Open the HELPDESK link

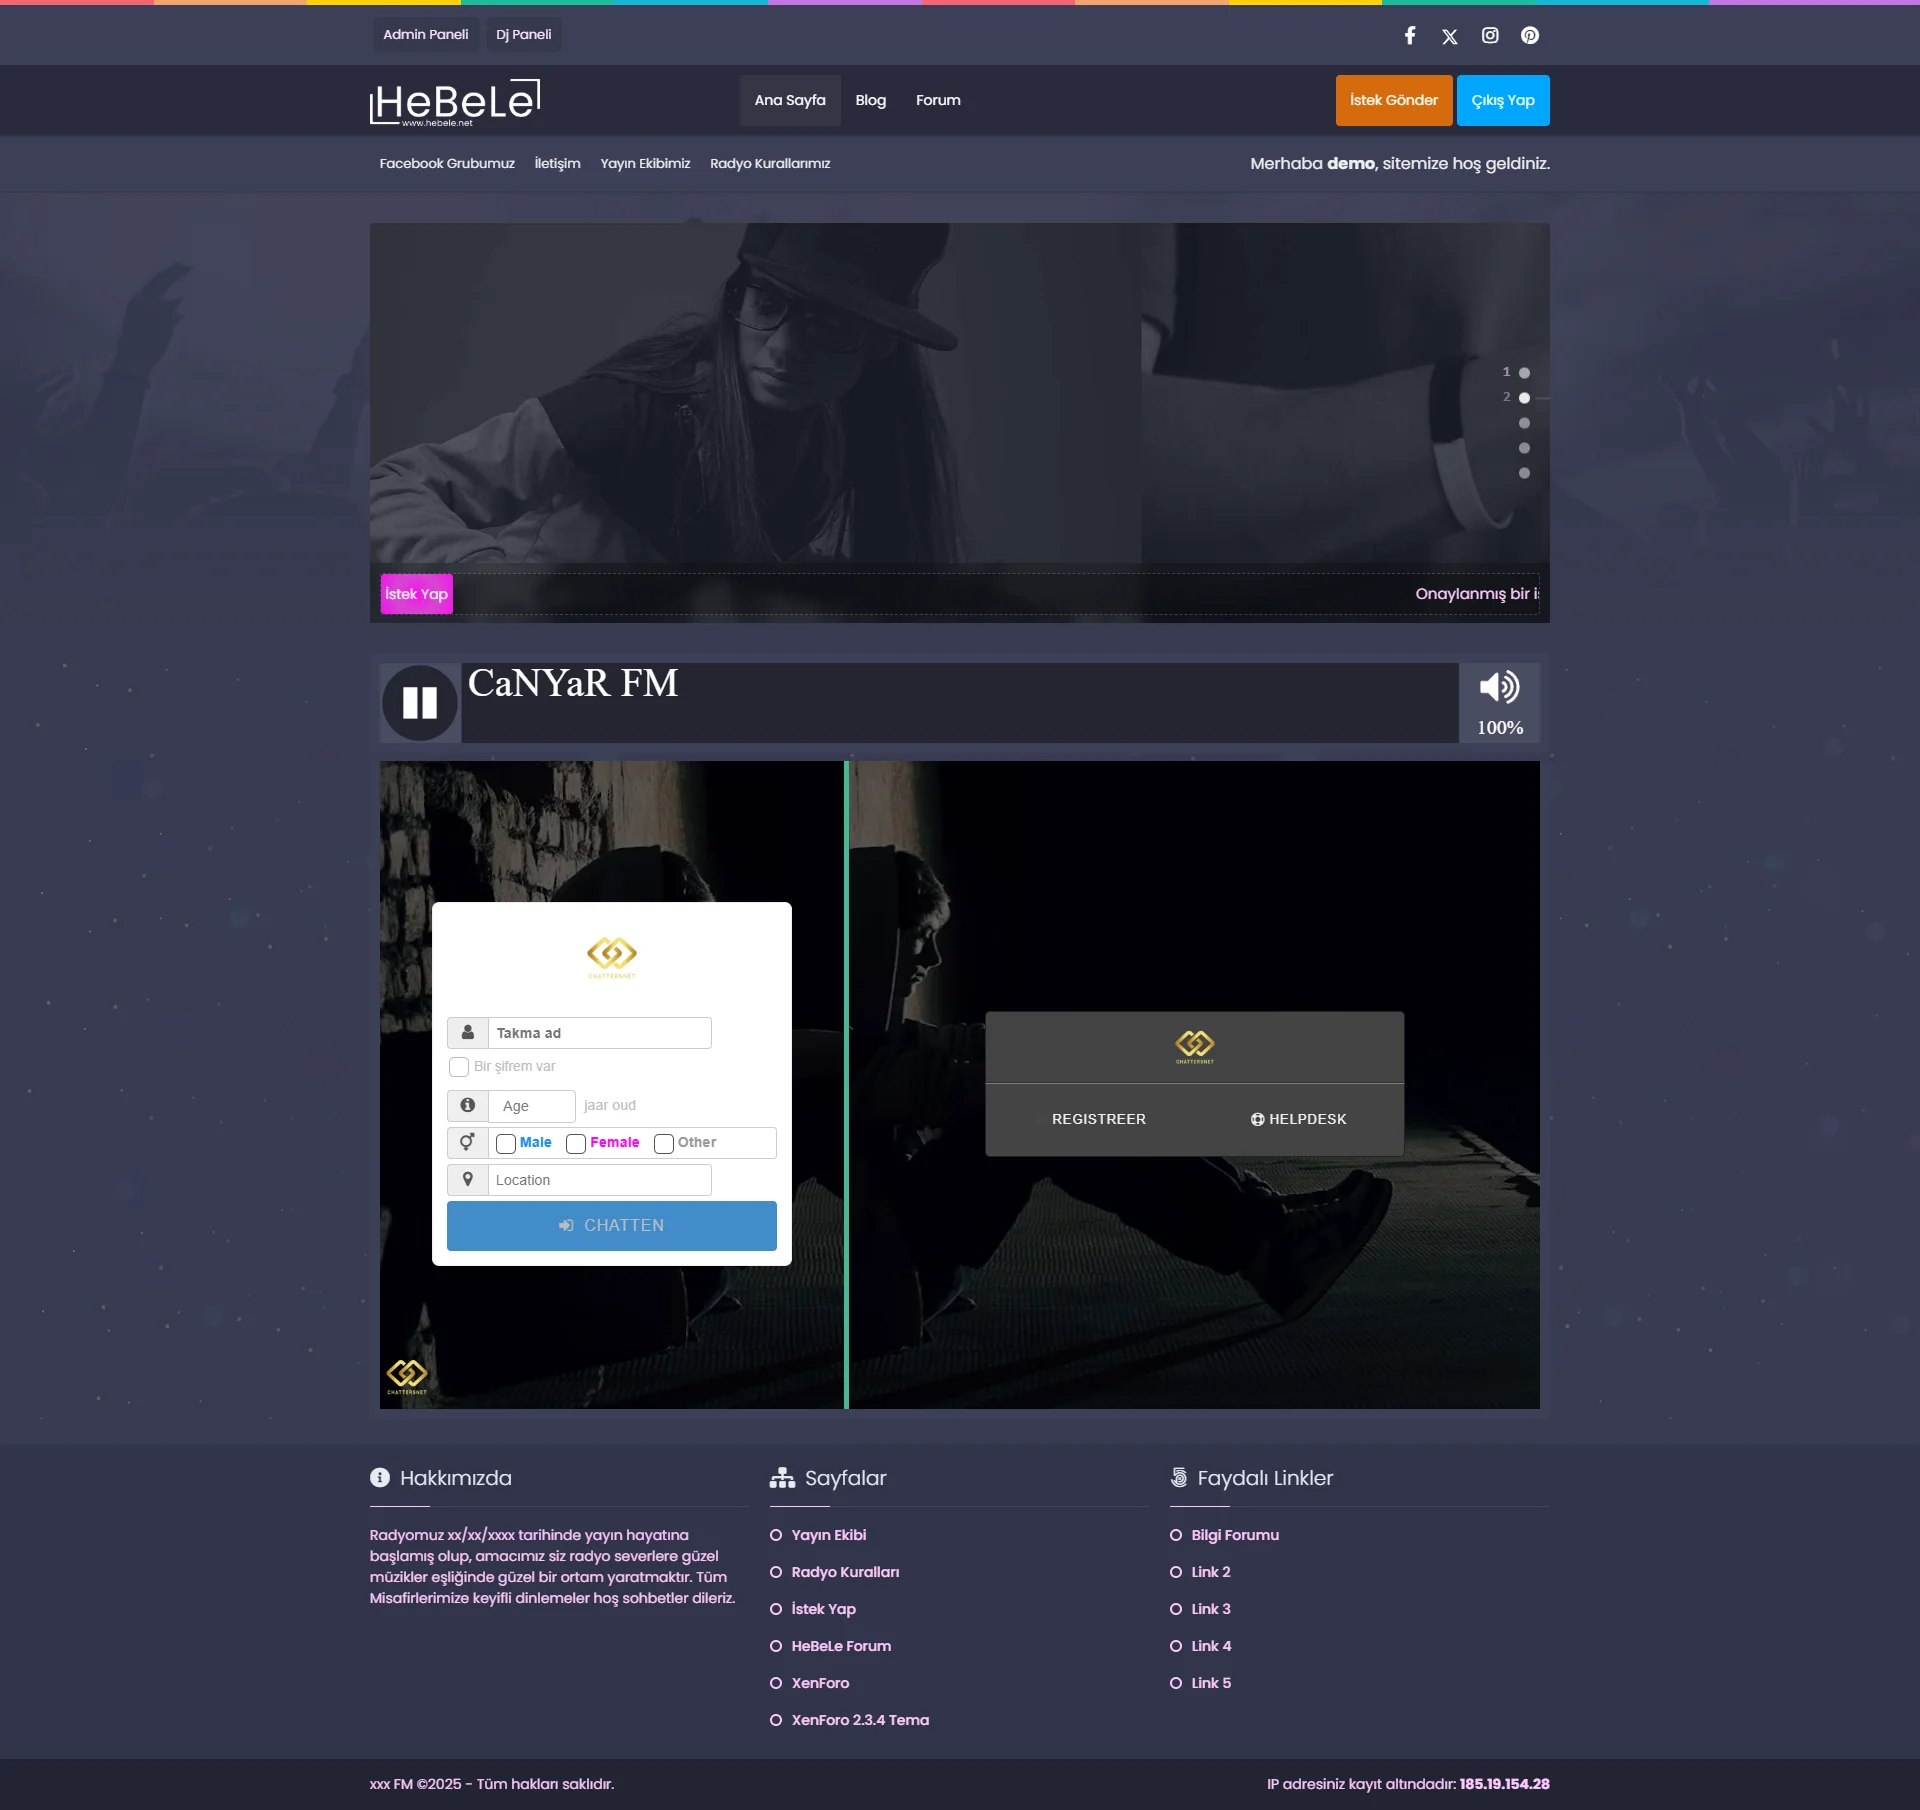coord(1299,1120)
